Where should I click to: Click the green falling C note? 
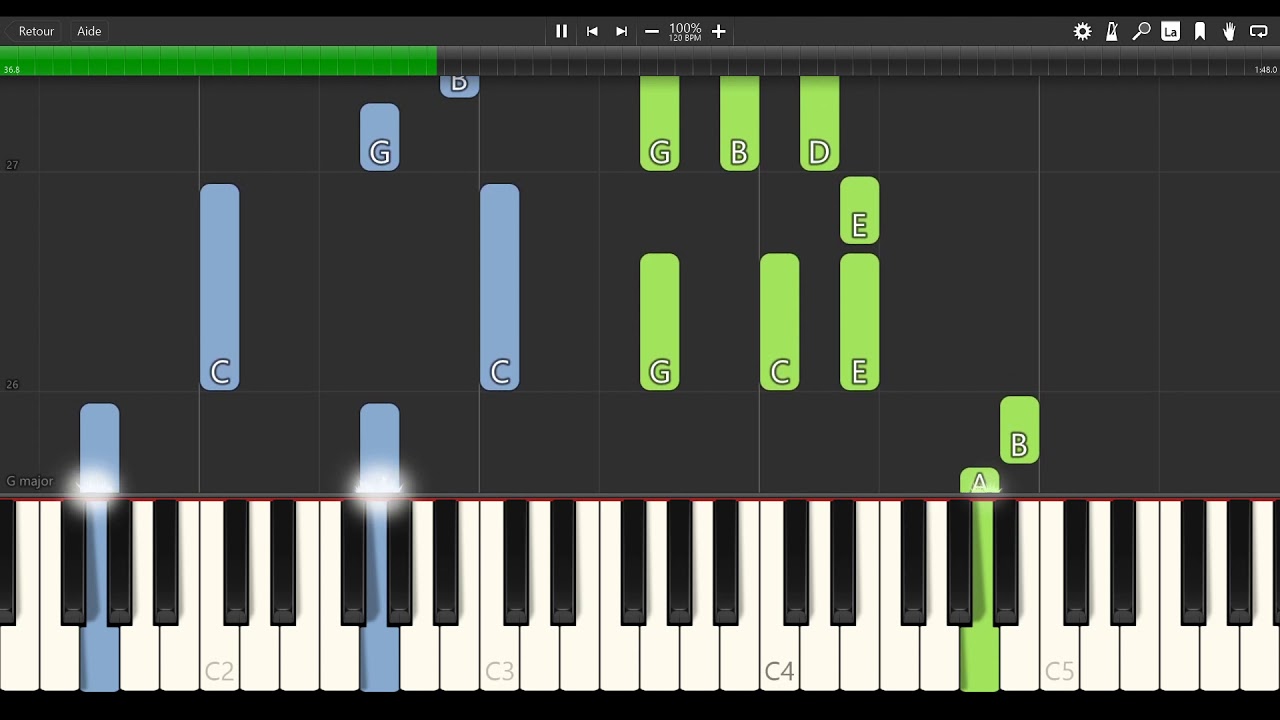click(x=779, y=322)
